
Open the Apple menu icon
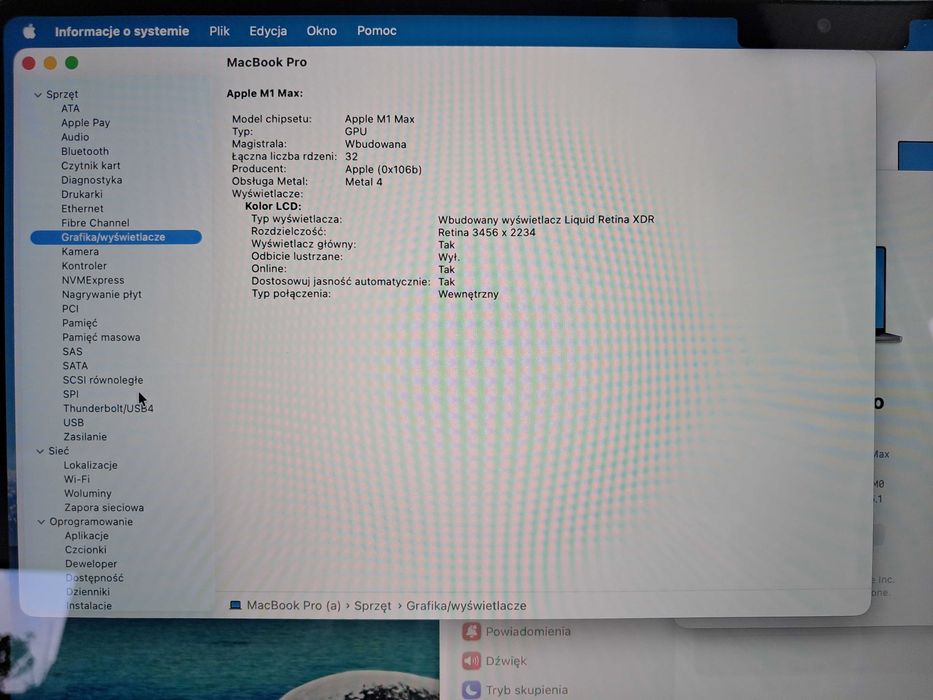(x=29, y=31)
